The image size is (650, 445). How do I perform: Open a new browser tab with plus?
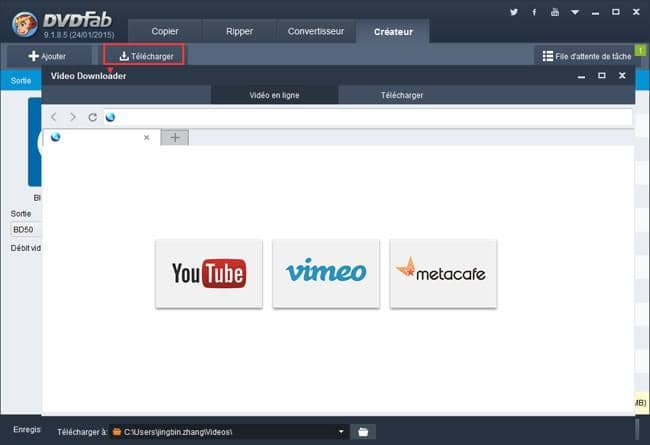coord(175,137)
